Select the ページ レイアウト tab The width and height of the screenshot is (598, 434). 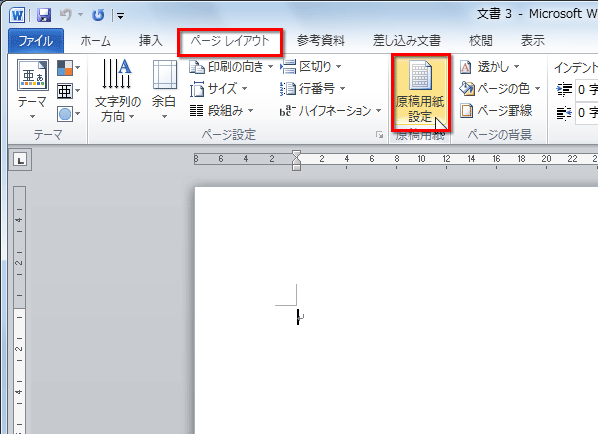click(x=230, y=41)
